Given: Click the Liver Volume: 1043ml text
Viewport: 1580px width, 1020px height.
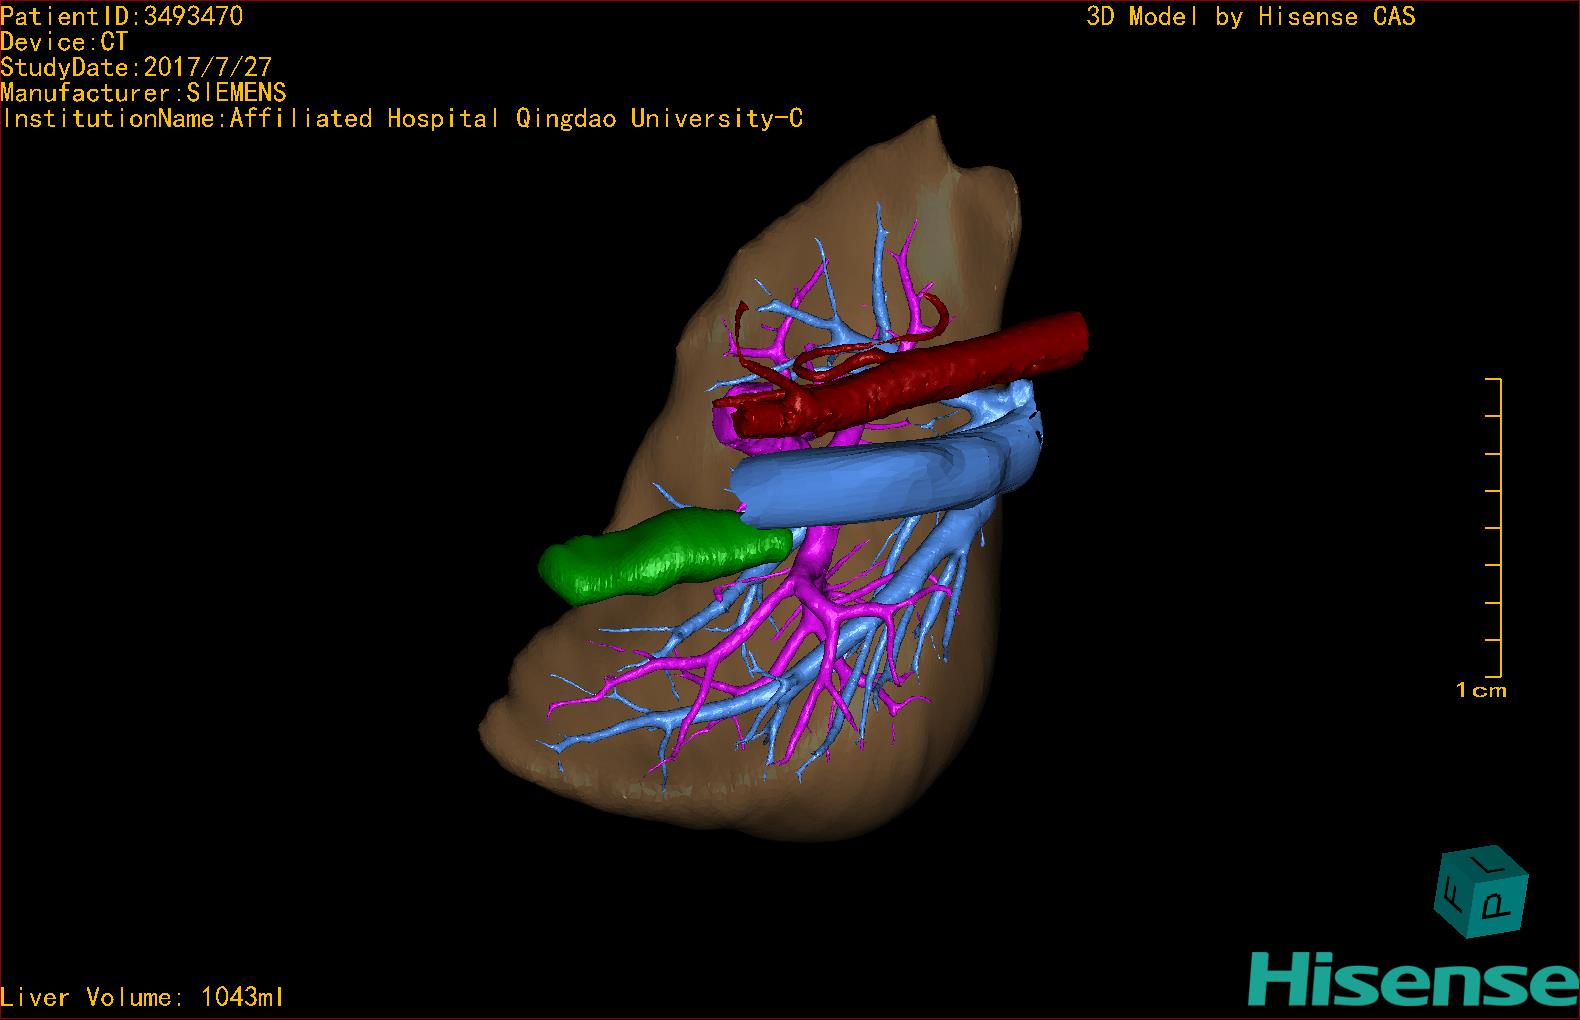Looking at the screenshot, I should (x=142, y=997).
